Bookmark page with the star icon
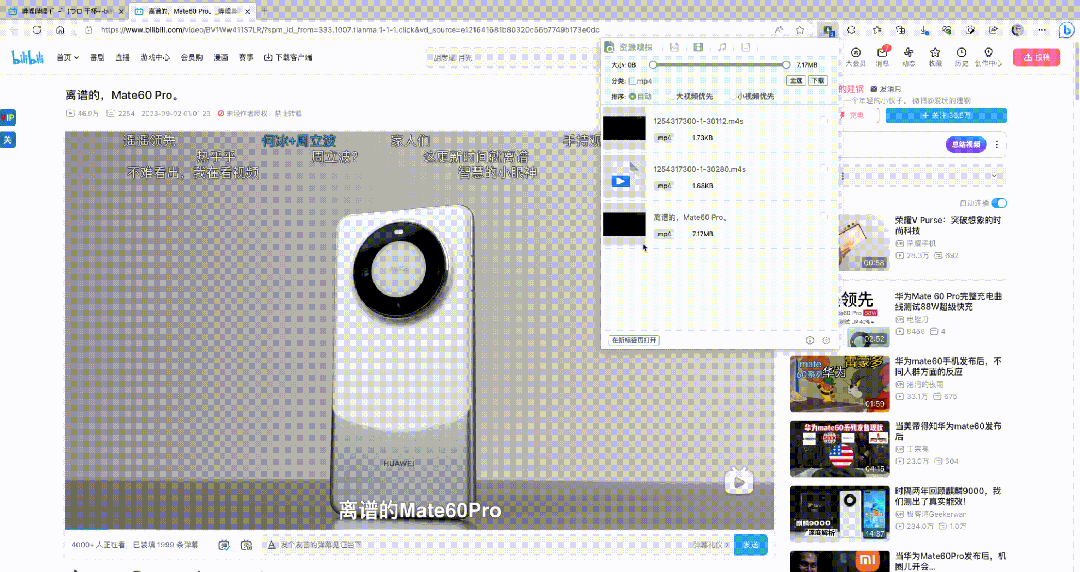The image size is (1080, 572). [x=800, y=30]
